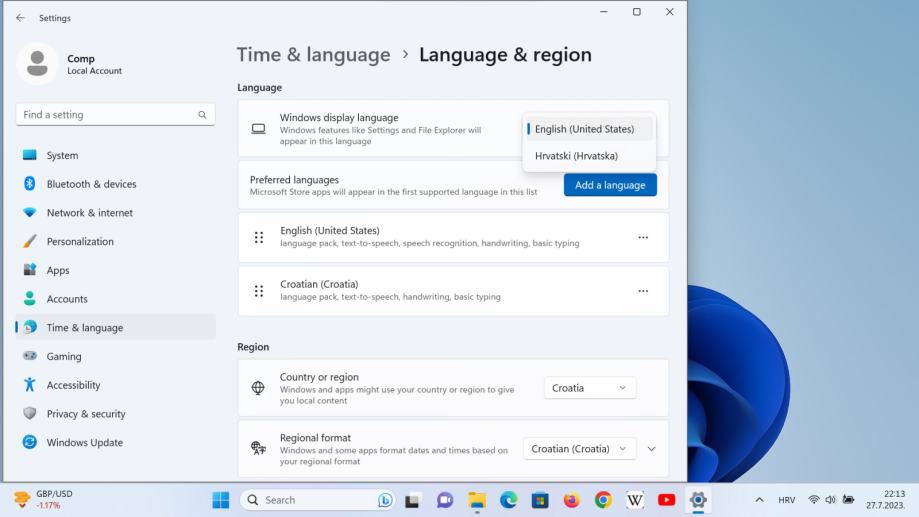The height and width of the screenshot is (517, 919).
Task: Minimize the Settings window
Action: coord(604,12)
